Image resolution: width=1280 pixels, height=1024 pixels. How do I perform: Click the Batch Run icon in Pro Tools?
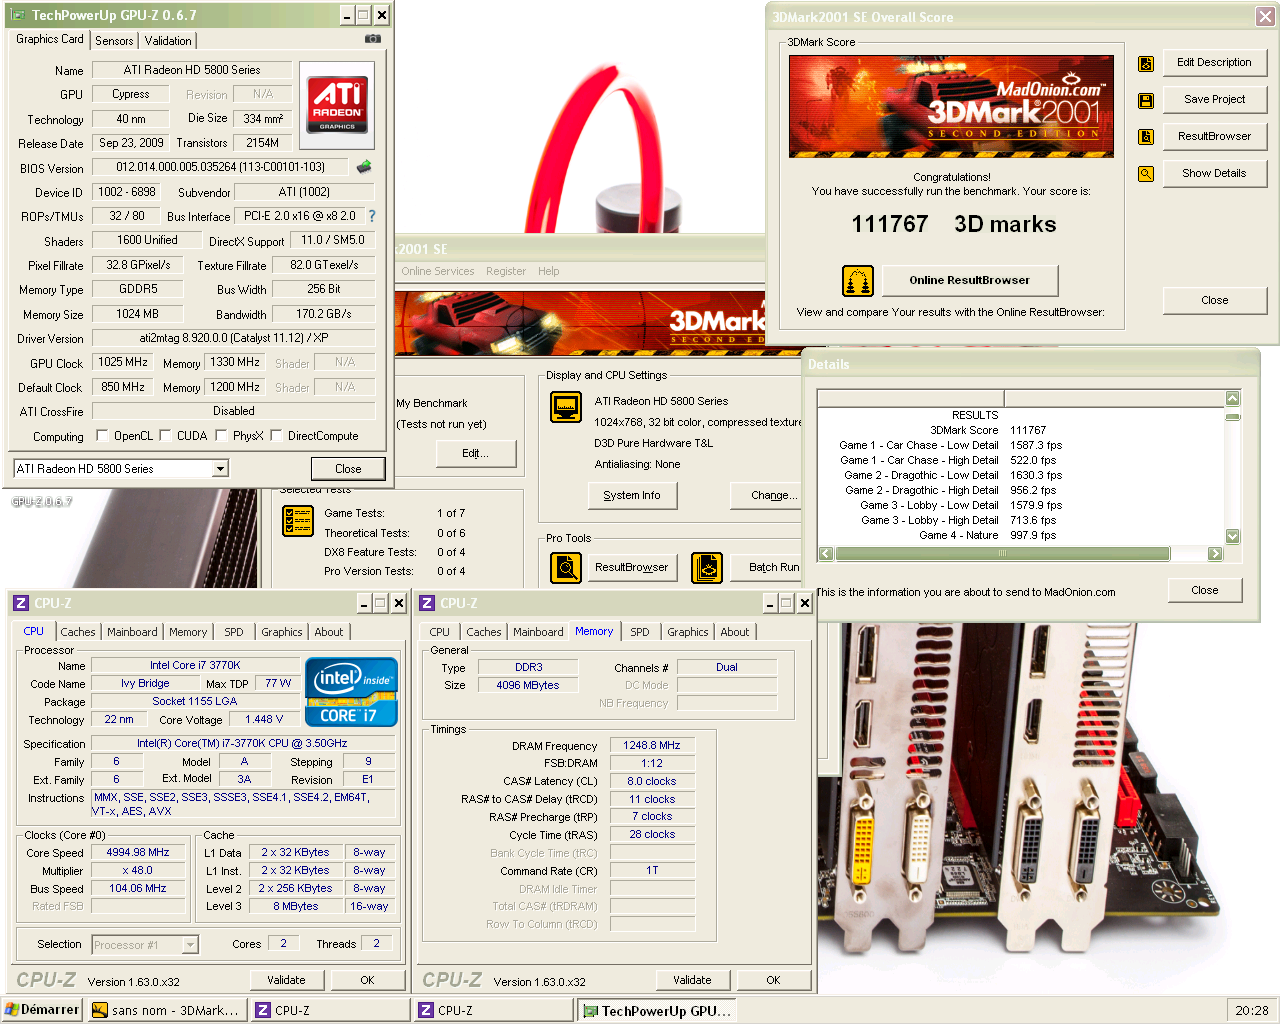[707, 568]
